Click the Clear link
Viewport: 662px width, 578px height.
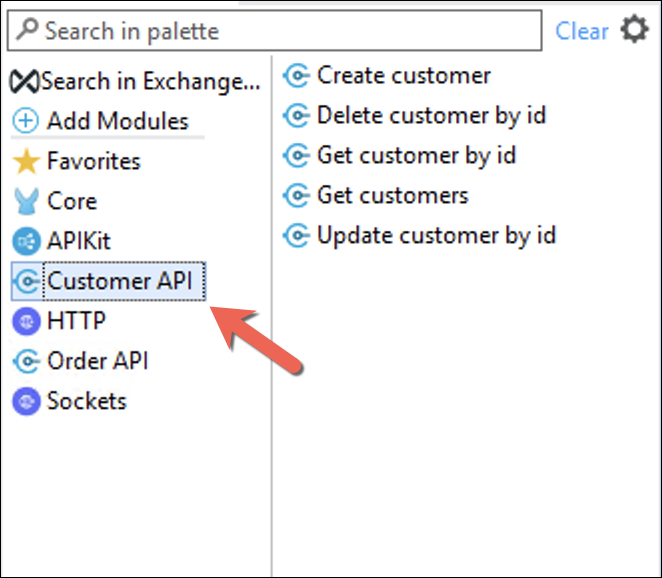click(x=582, y=31)
